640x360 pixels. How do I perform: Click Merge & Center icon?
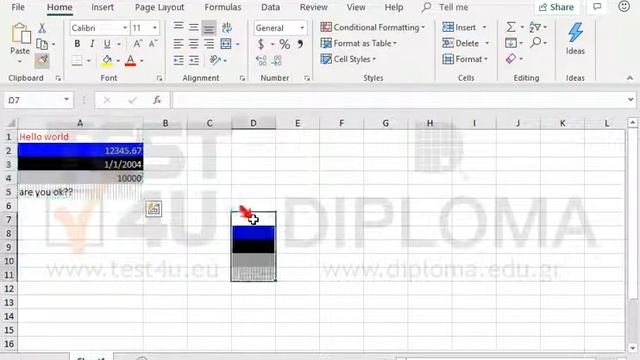(x=226, y=44)
